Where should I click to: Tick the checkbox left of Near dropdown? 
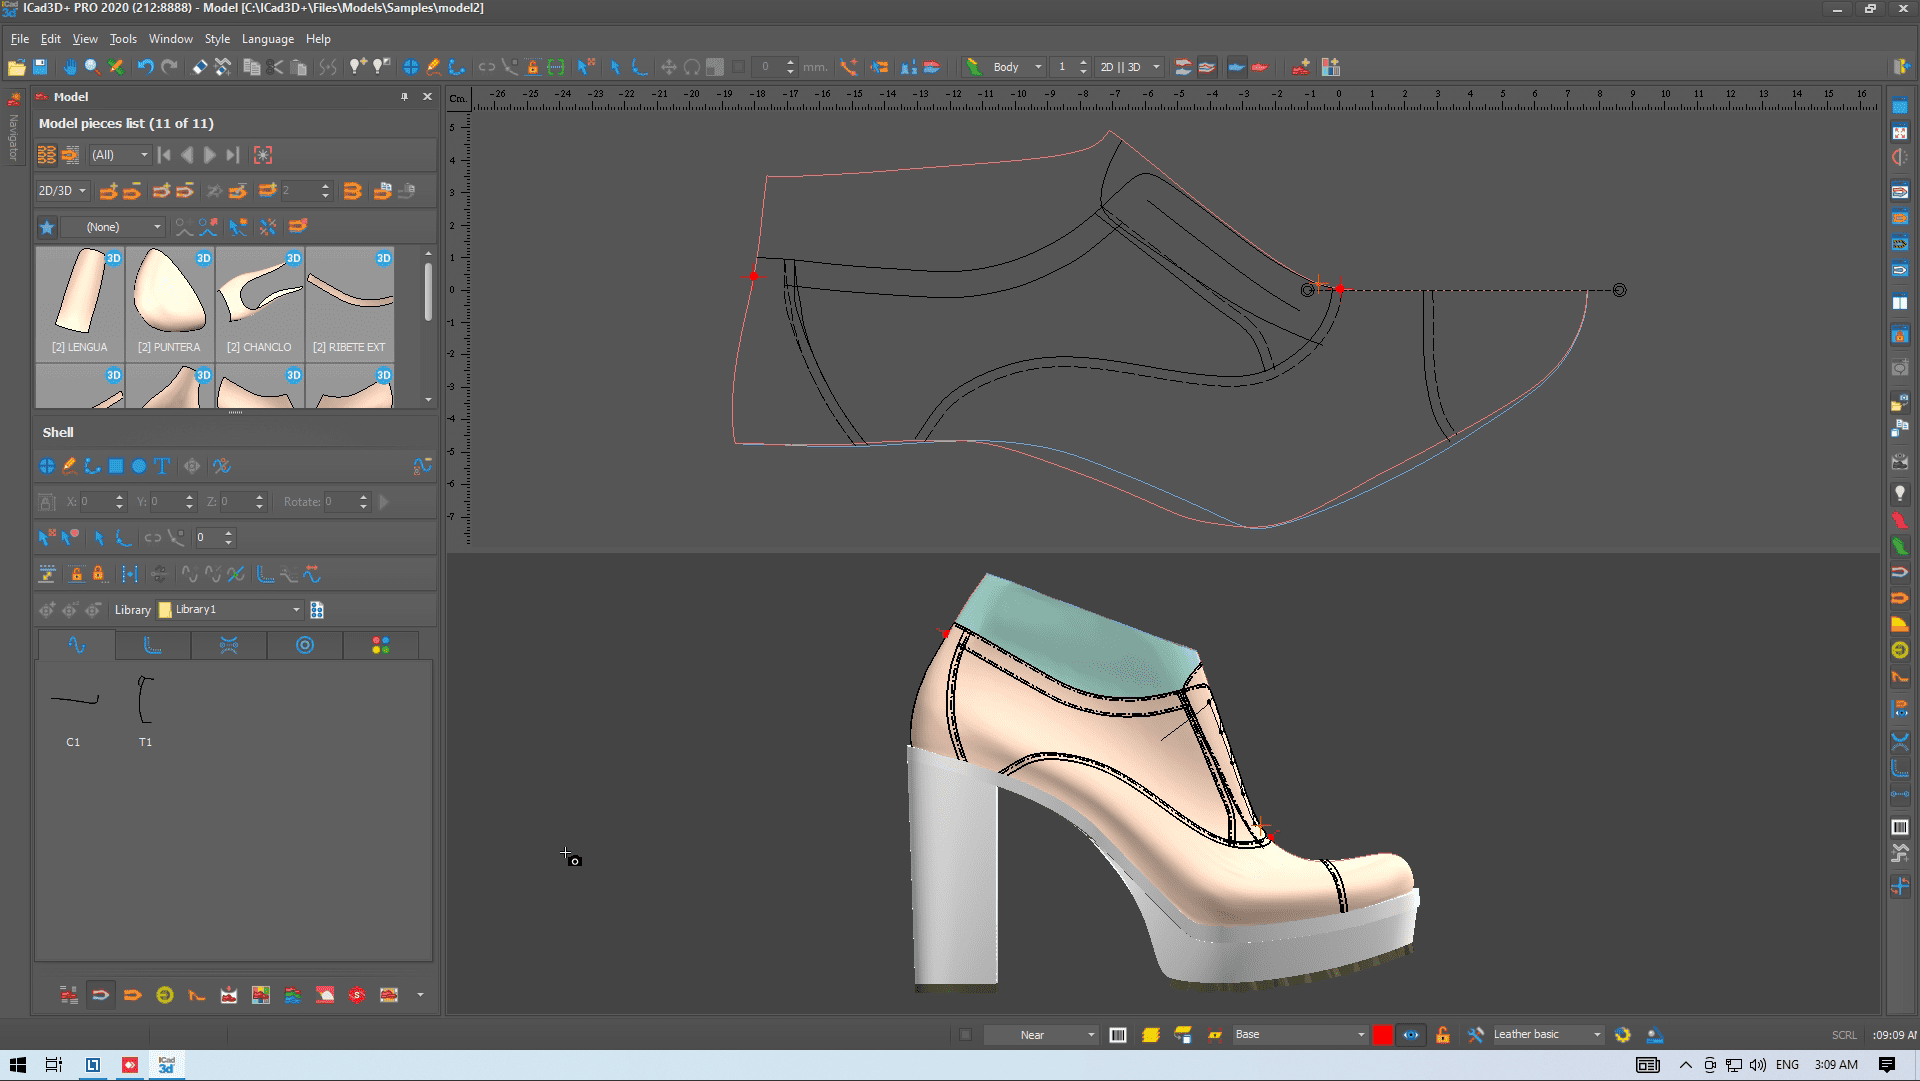tap(965, 1035)
